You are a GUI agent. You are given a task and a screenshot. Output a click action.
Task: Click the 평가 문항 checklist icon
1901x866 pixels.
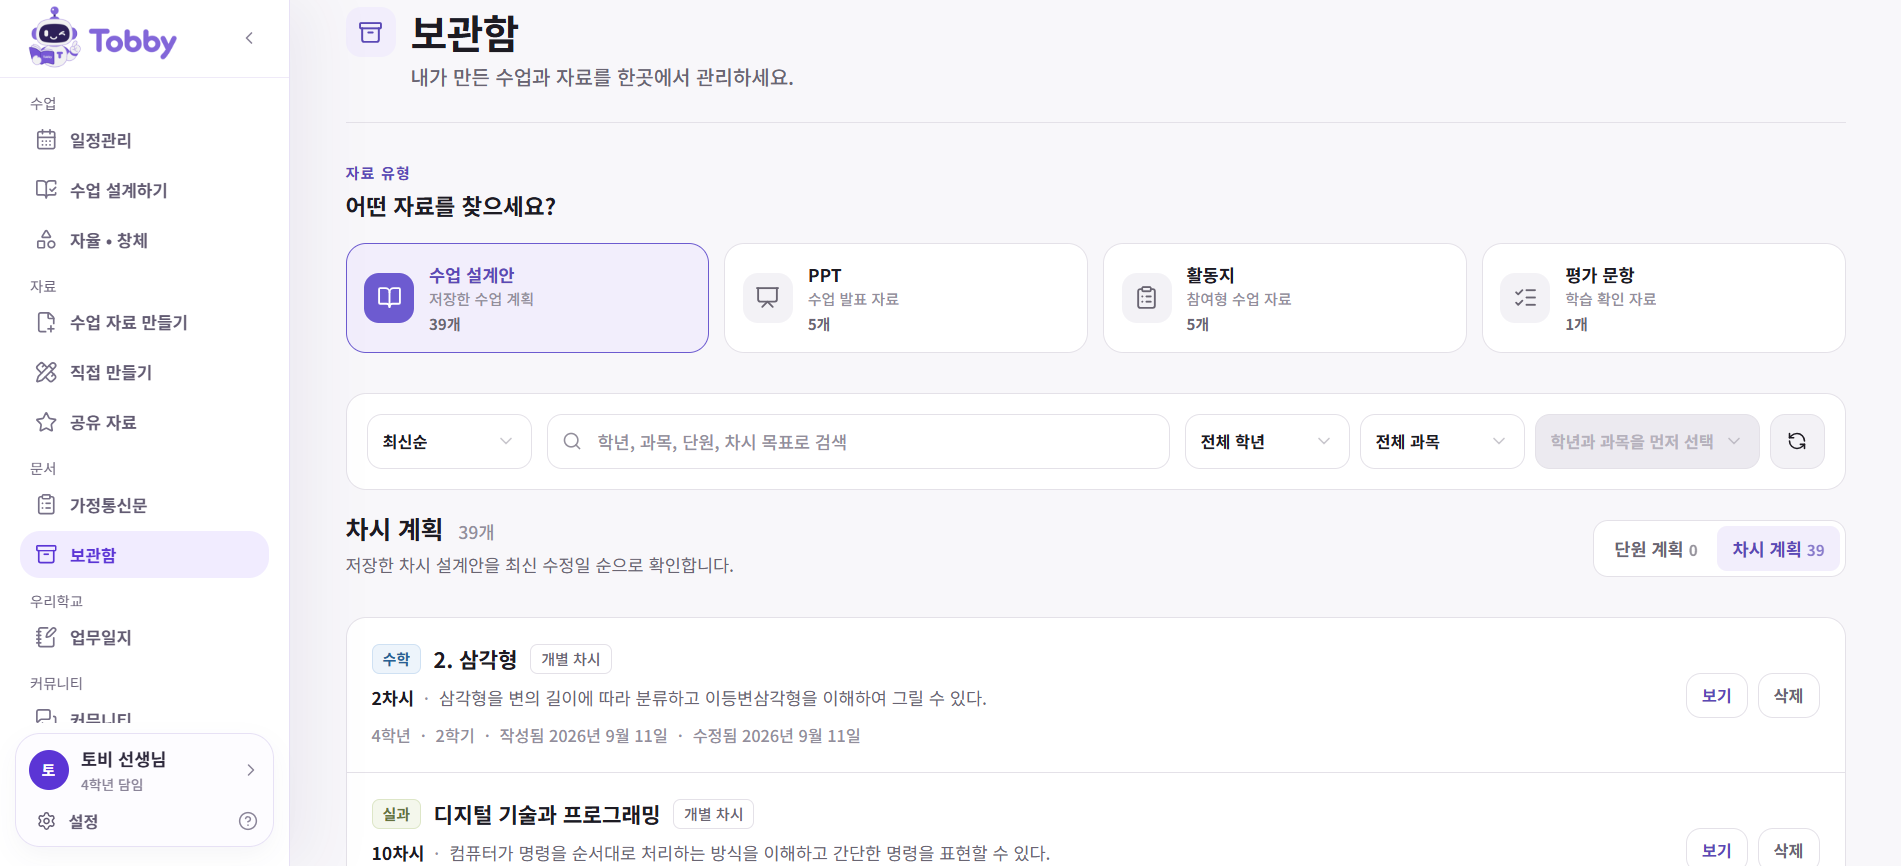pyautogui.click(x=1526, y=298)
